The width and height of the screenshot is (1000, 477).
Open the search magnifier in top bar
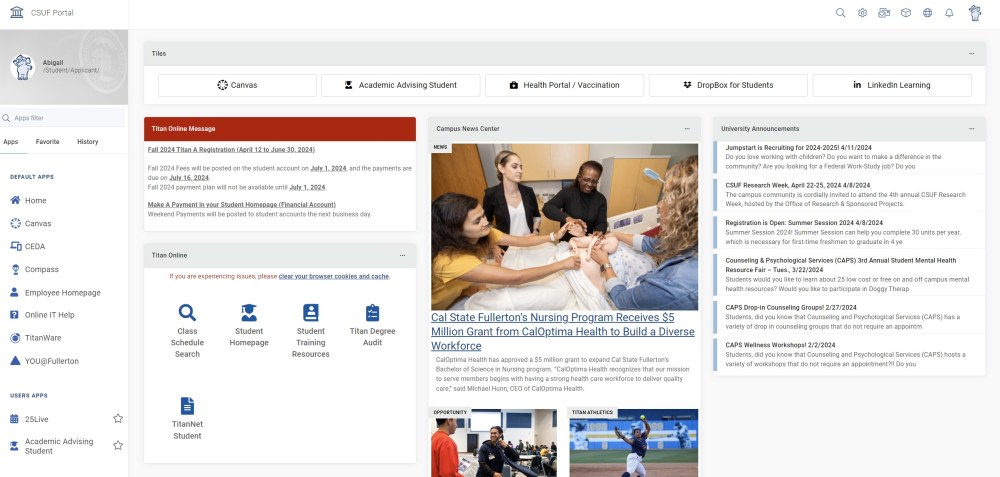tap(841, 13)
